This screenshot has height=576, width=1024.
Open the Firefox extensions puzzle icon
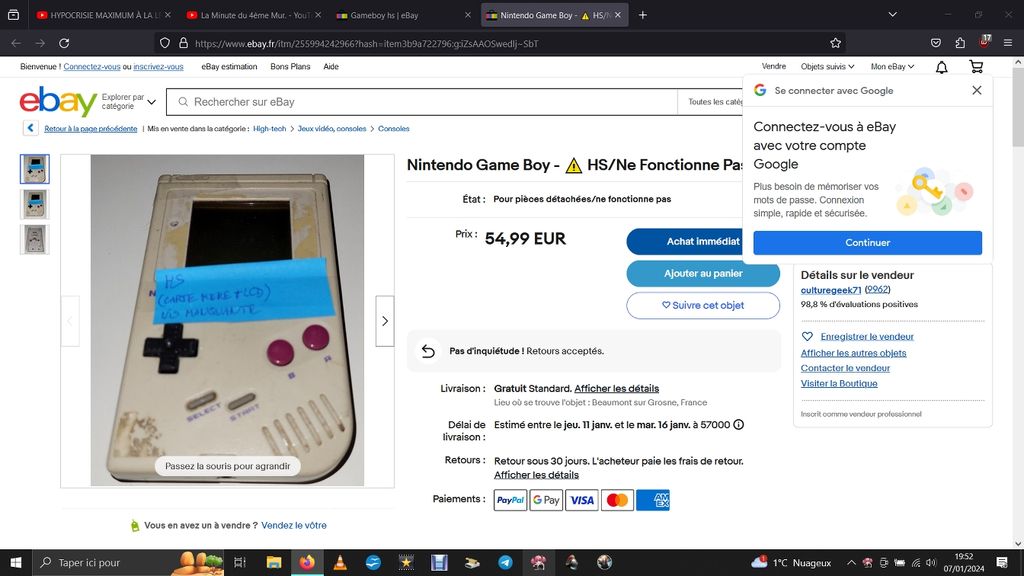point(960,43)
